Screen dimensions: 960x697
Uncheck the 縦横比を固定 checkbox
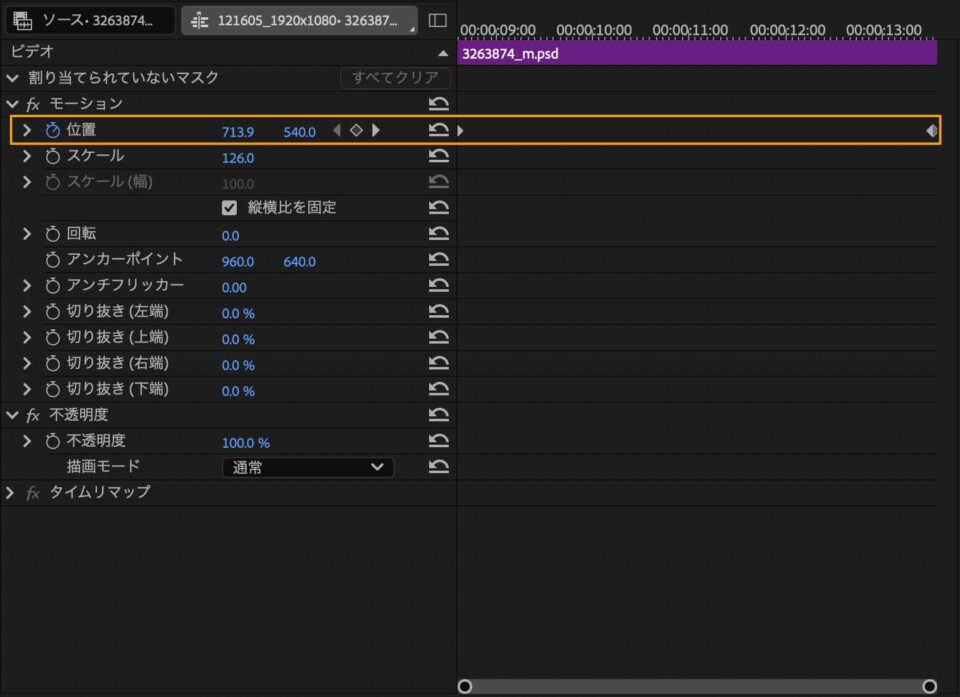coord(230,208)
